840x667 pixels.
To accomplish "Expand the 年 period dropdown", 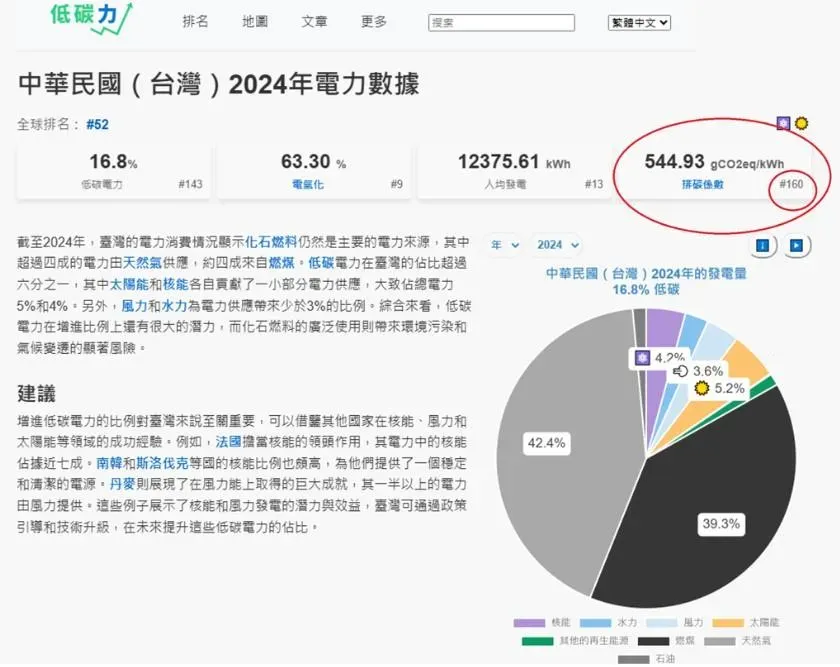I will click(505, 245).
